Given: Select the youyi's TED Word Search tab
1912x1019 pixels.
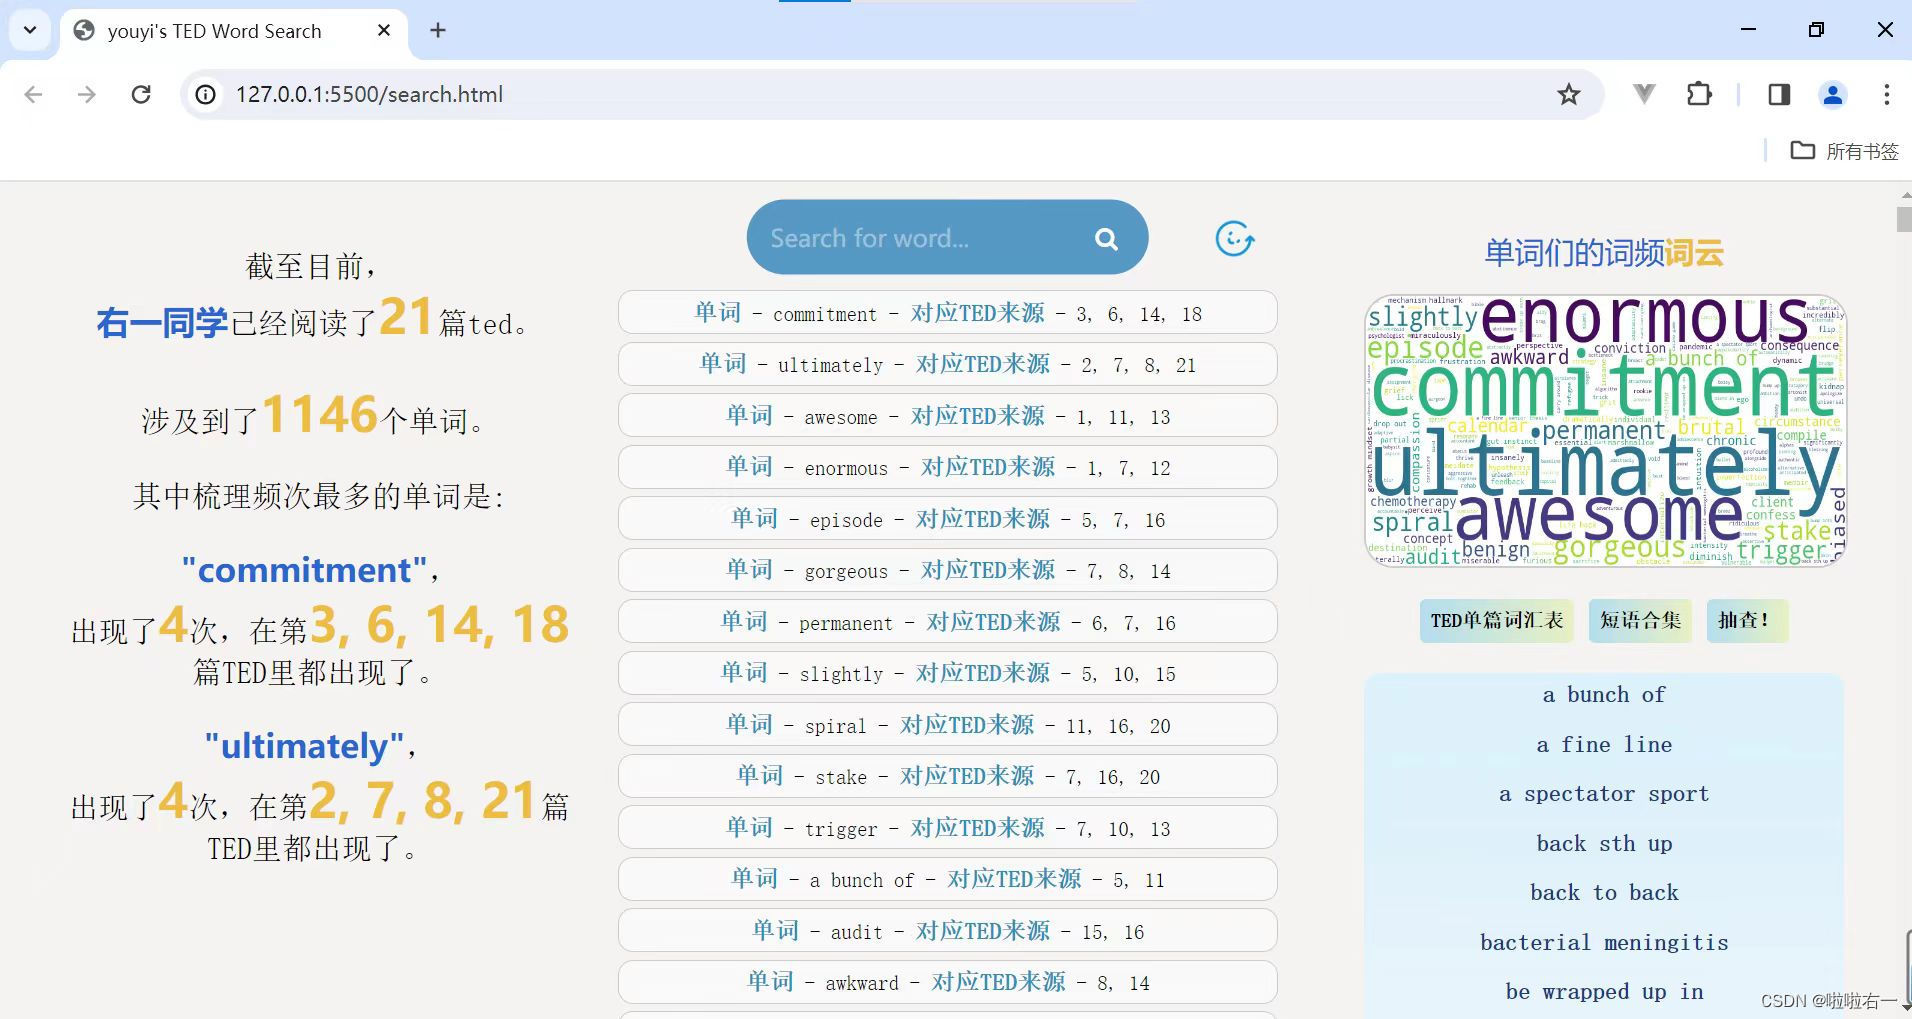Looking at the screenshot, I should pyautogui.click(x=233, y=31).
